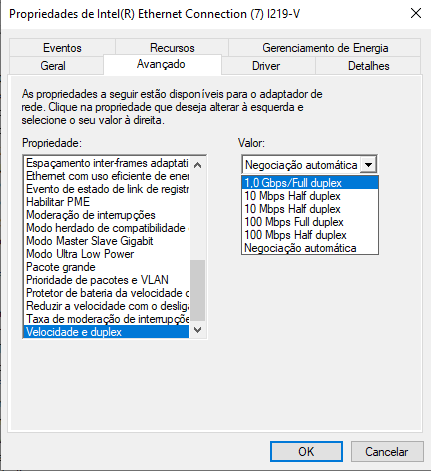Pick 100 Mbps Half duplex value
The height and width of the screenshot is (471, 431).
point(310,235)
